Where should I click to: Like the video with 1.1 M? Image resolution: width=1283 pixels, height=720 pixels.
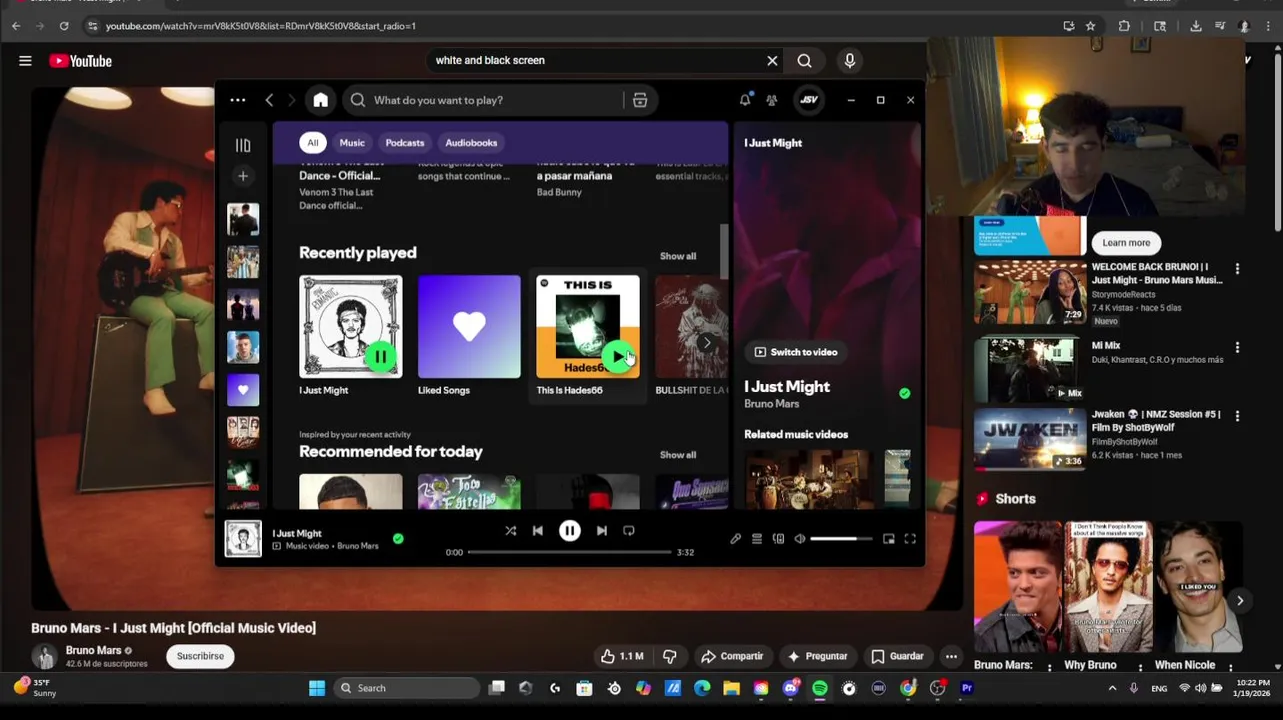pyautogui.click(x=622, y=656)
